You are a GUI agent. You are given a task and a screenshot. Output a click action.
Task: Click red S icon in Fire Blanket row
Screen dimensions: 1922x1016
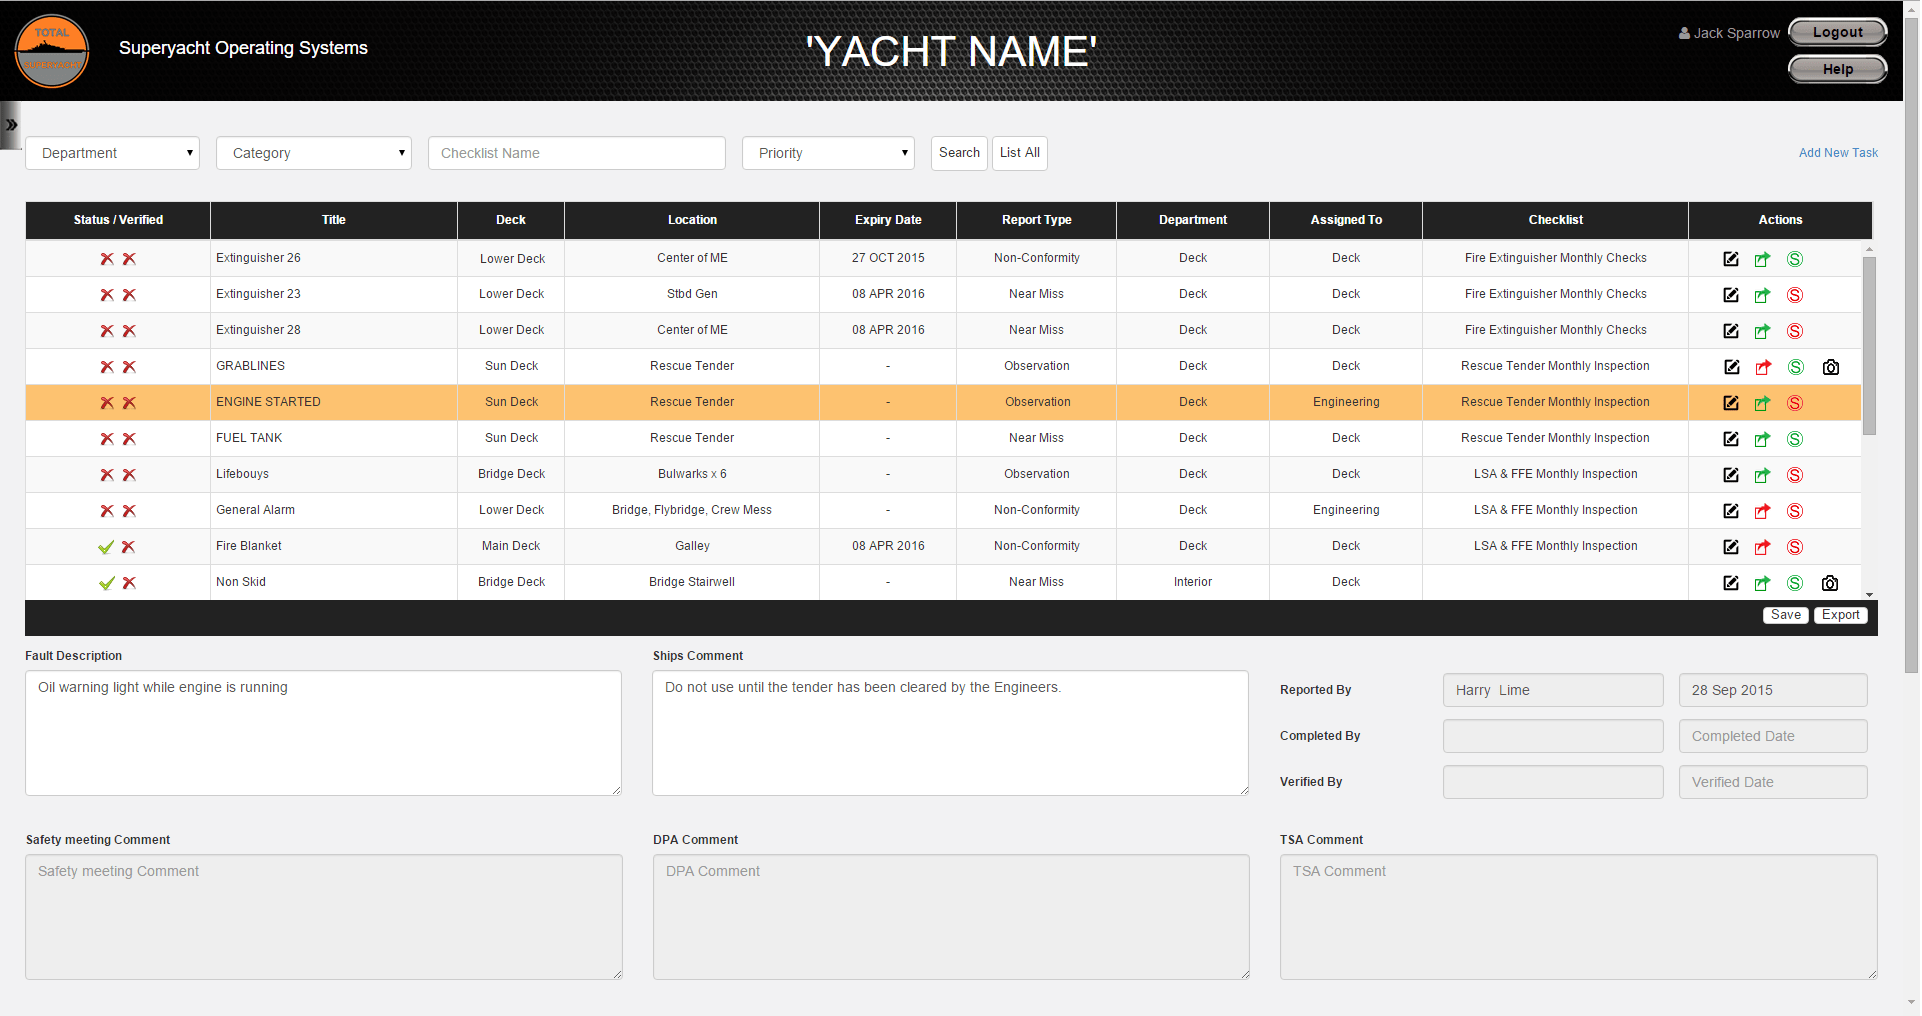pyautogui.click(x=1795, y=547)
